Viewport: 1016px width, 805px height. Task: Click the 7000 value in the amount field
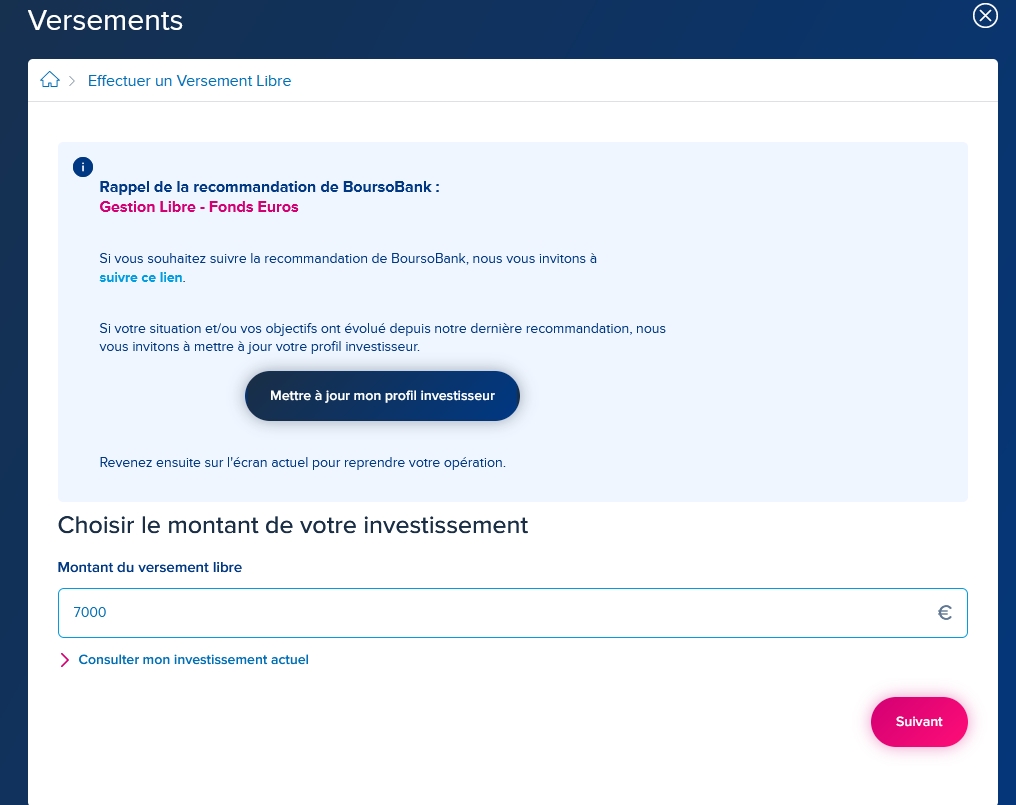[90, 613]
